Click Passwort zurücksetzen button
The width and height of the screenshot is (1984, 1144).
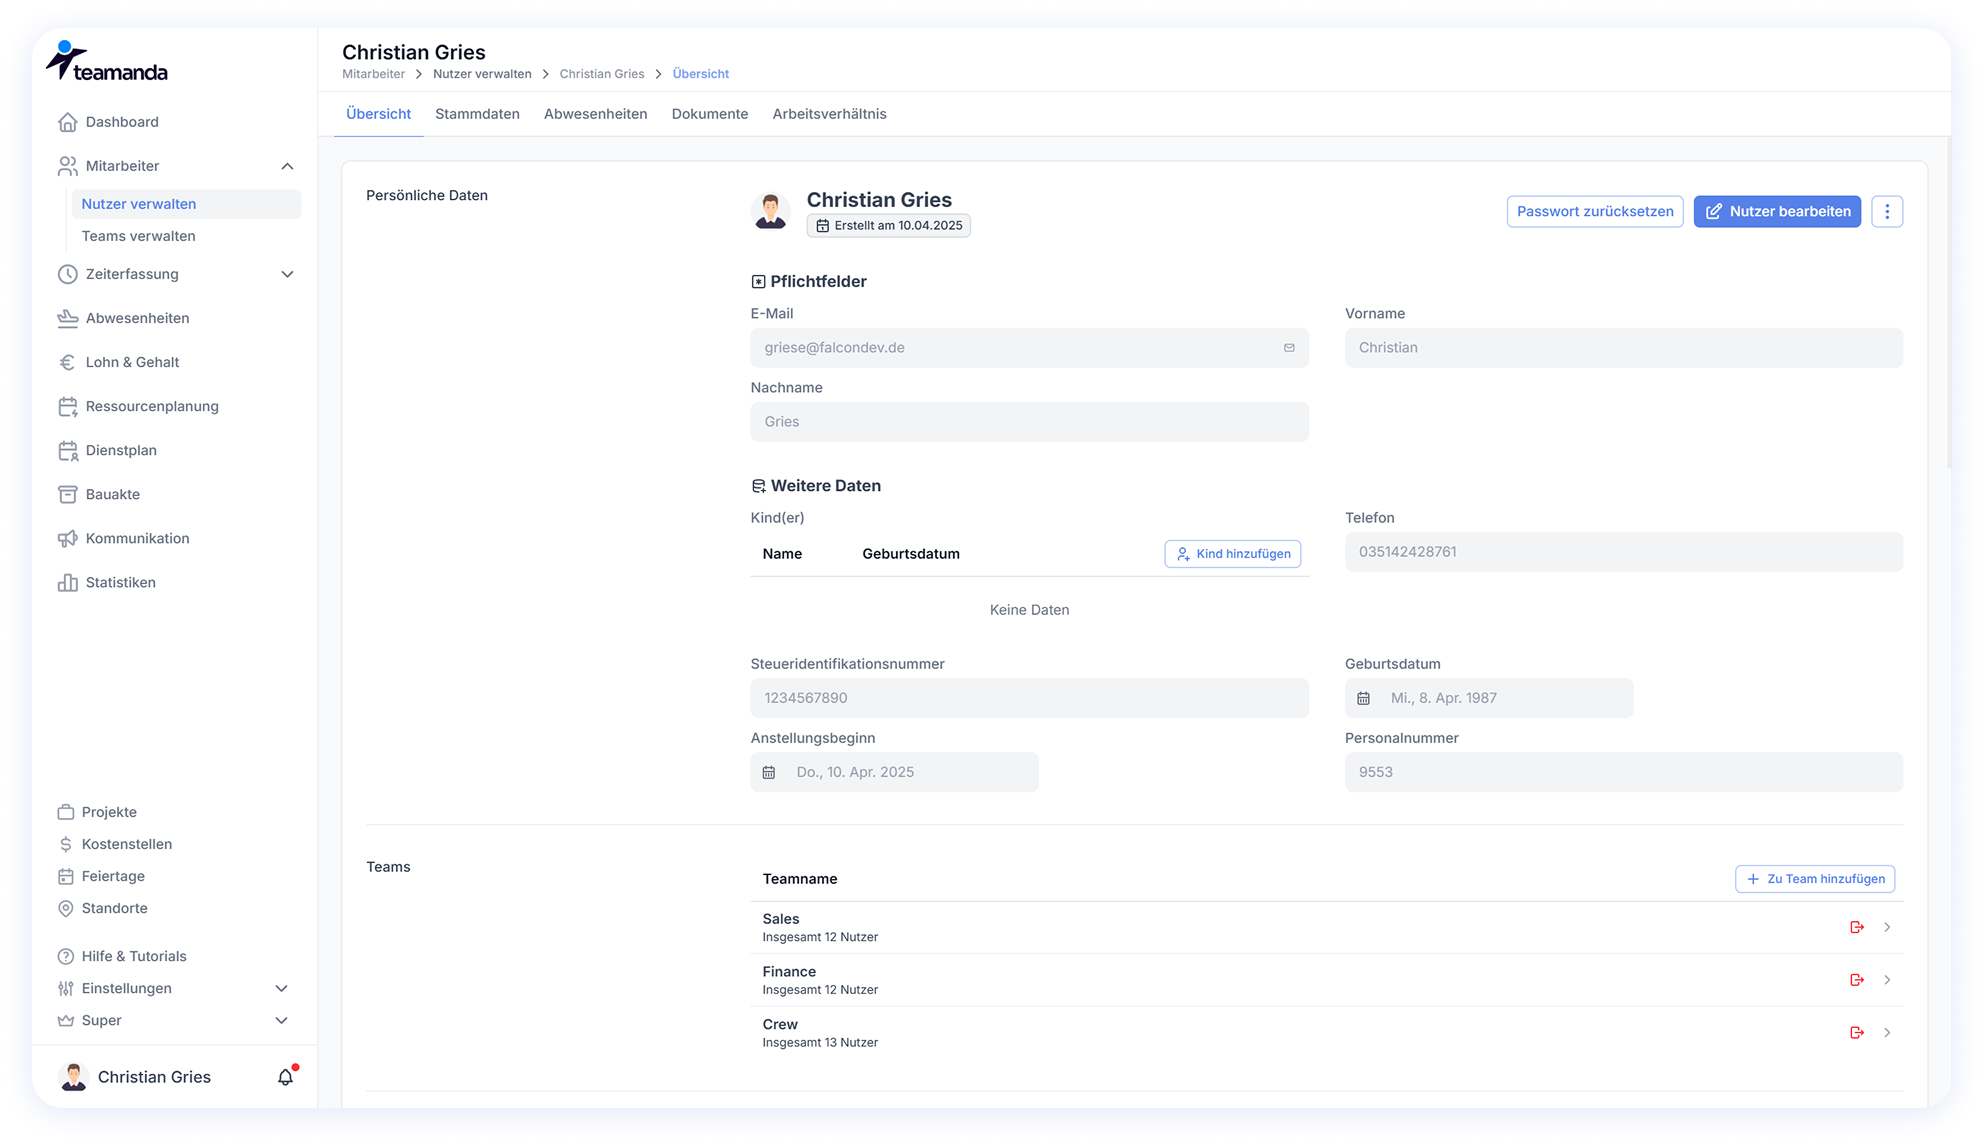point(1594,211)
